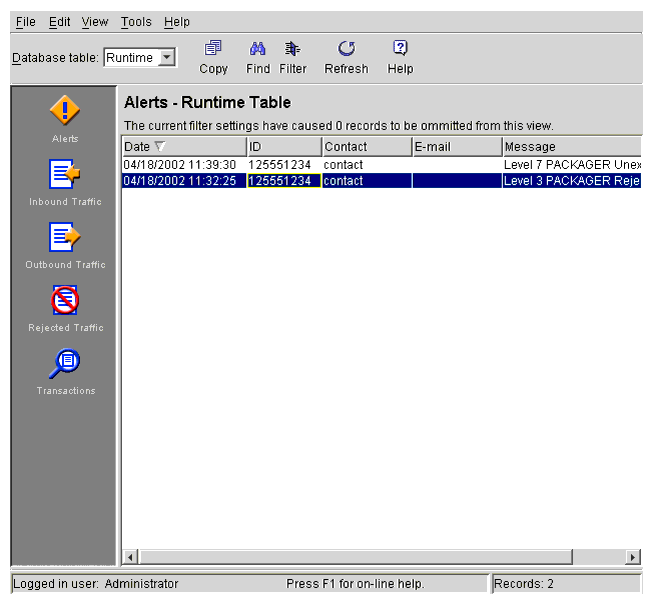653x604 pixels.
Task: Click the horizontal scrollbar right arrow
Action: pos(633,557)
